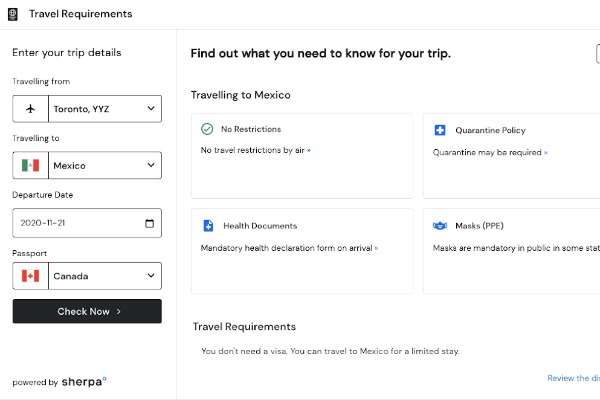
Task: Click the Mexico flag icon
Action: [x=29, y=165]
